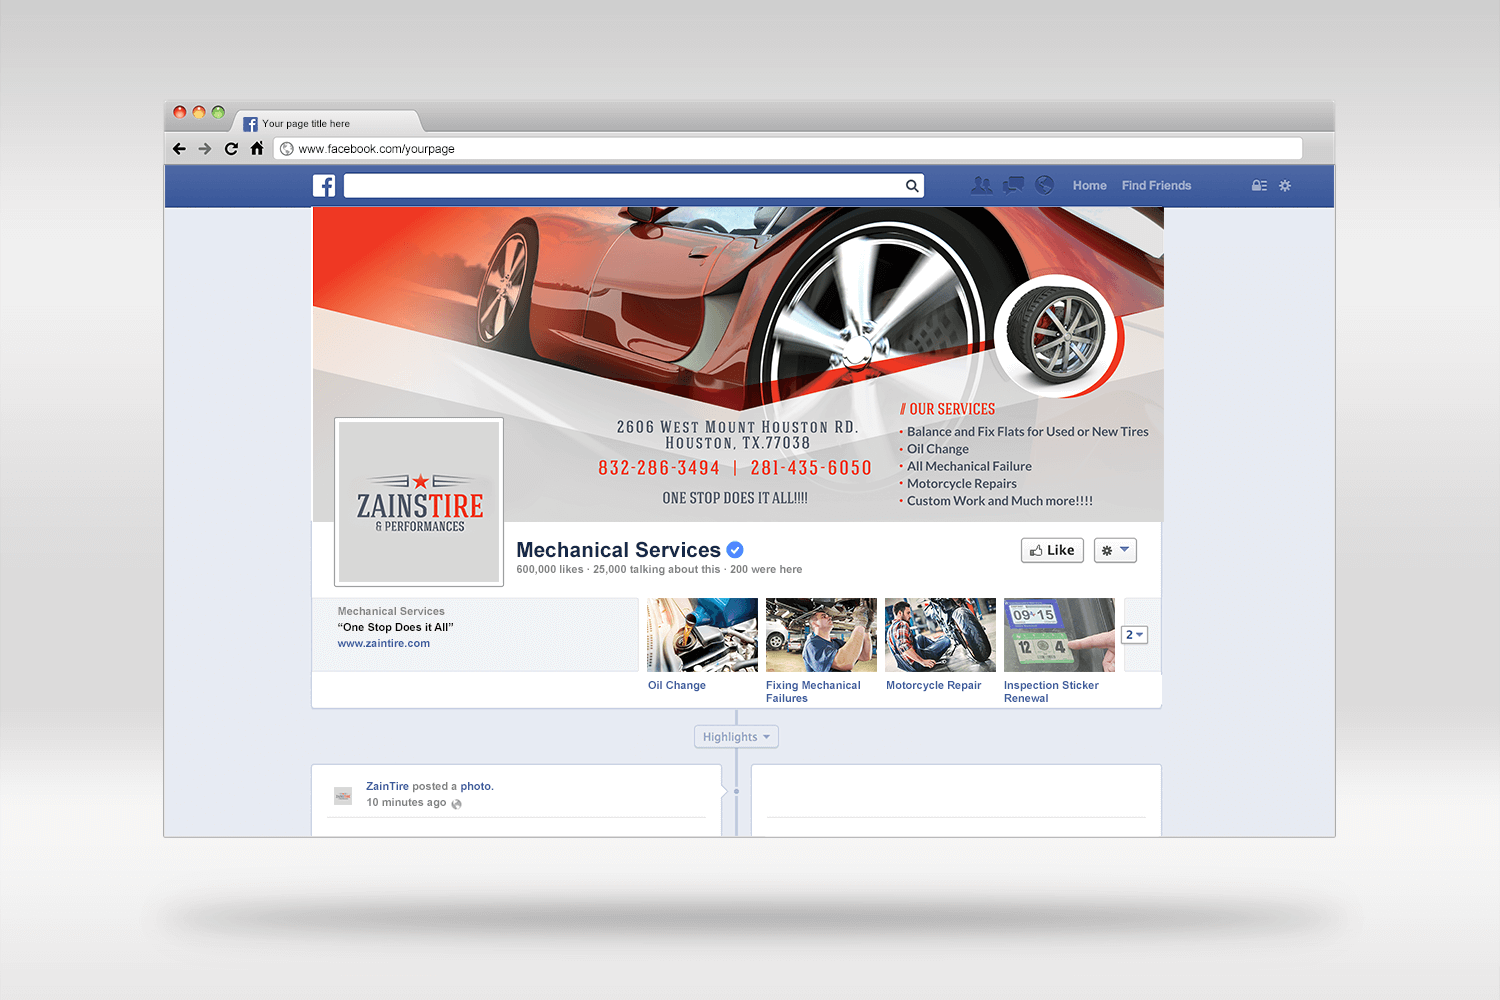1500x1000 pixels.
Task: Click the ZainTire name in the post
Action: coord(387,787)
